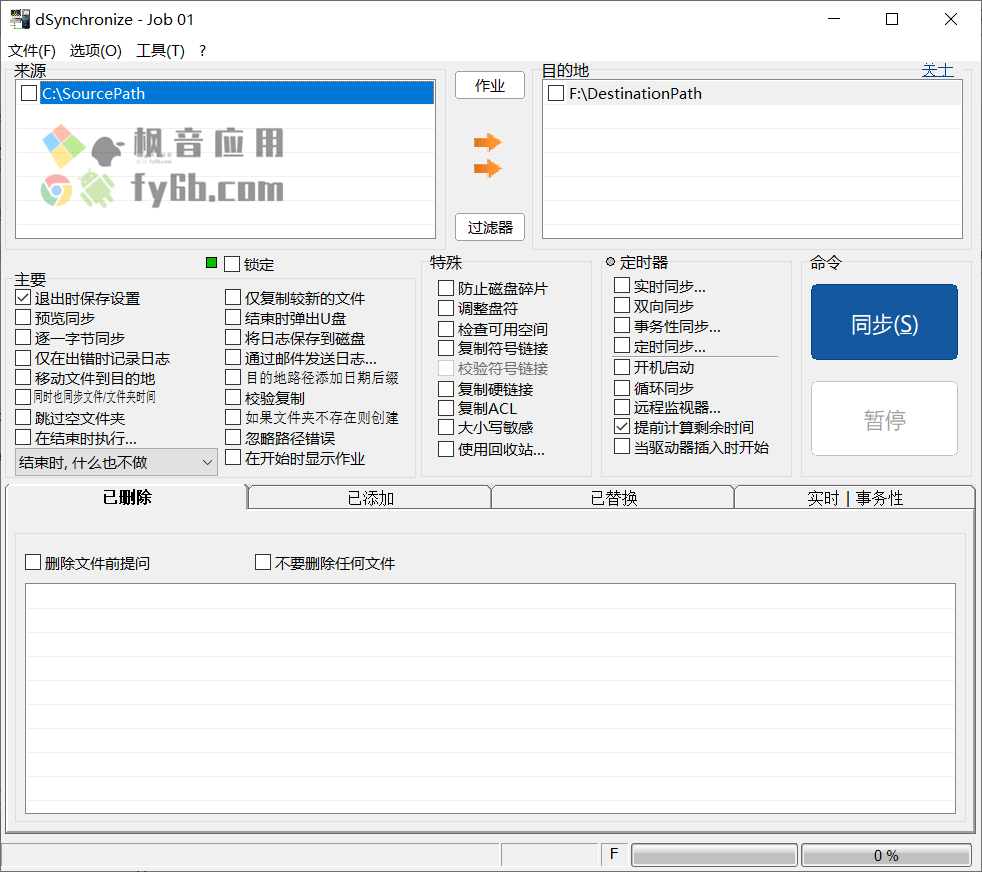Viewport: 982px width, 872px height.
Task: Switch to the 实时 | 事务性 tab
Action: [855, 499]
